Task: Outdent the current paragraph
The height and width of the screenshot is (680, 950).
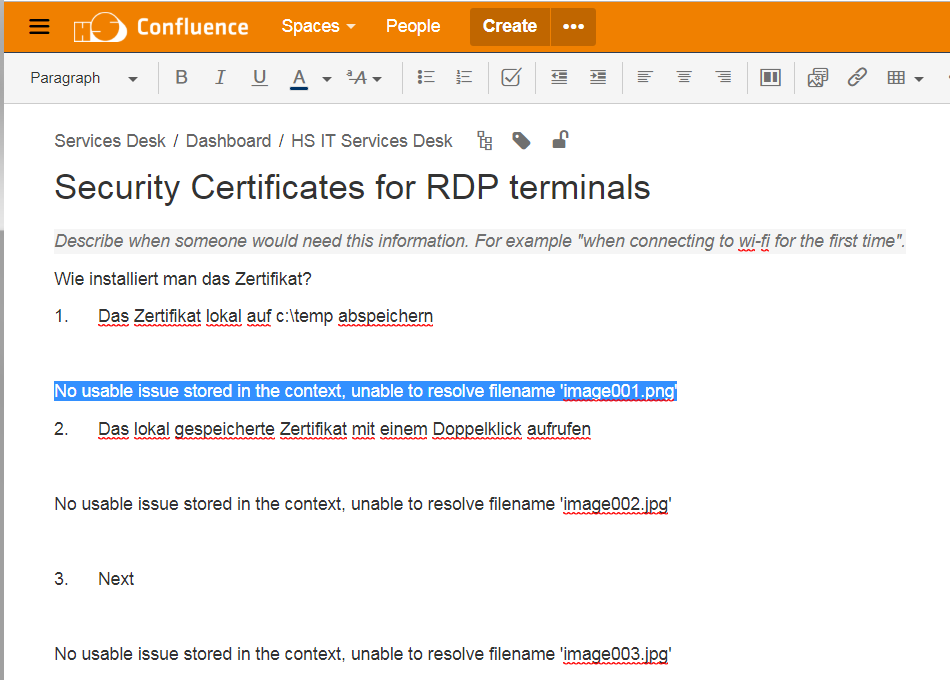Action: point(559,77)
